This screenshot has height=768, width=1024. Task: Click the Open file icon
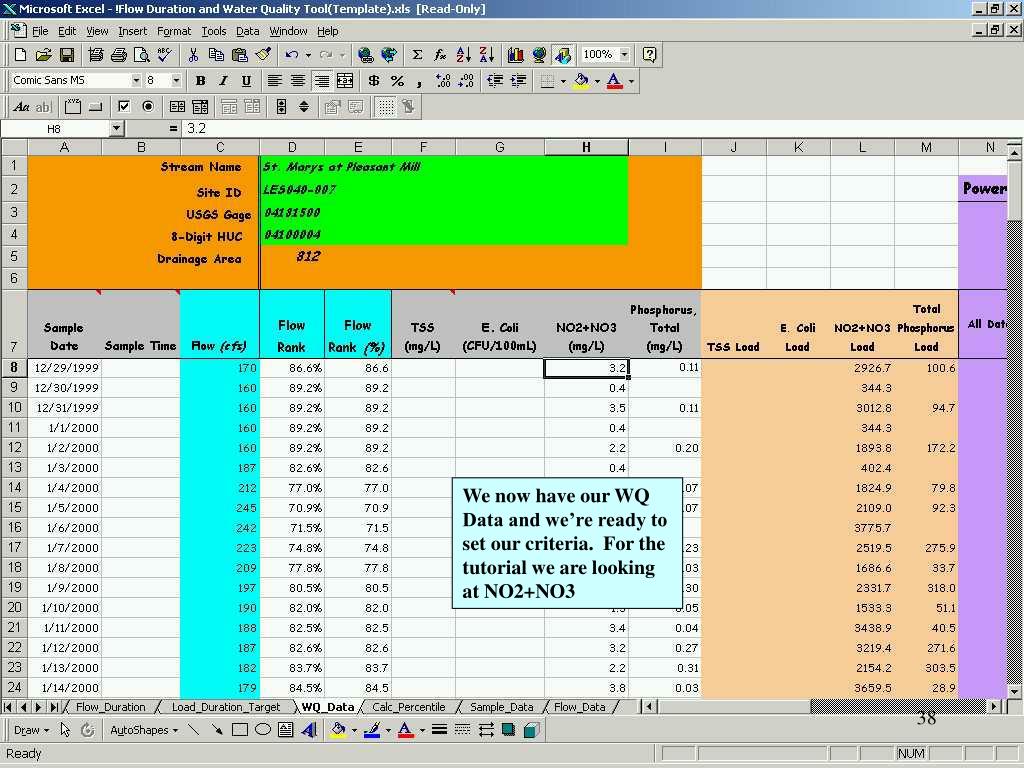point(43,55)
